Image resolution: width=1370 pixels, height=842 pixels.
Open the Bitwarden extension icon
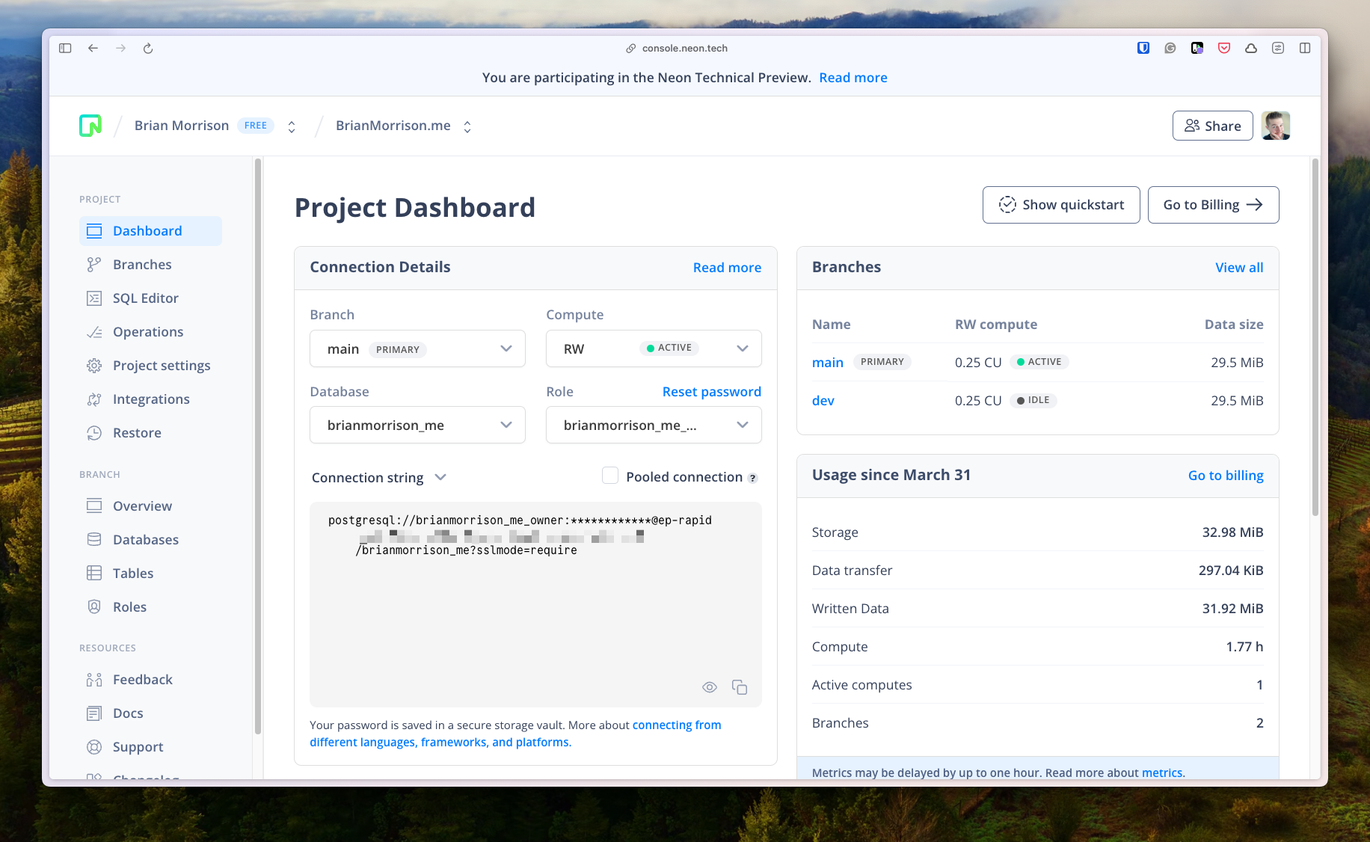(x=1143, y=48)
